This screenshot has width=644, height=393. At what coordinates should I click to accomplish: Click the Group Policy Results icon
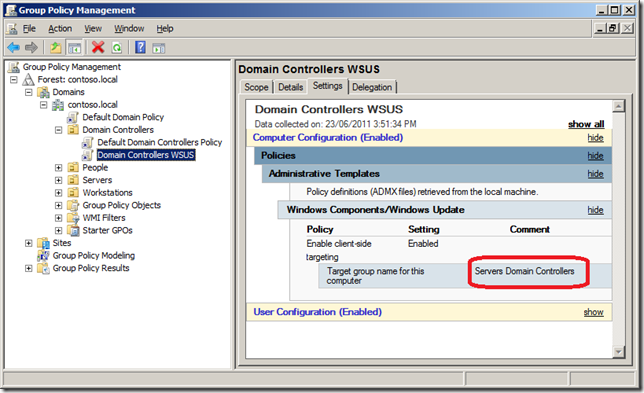[43, 268]
